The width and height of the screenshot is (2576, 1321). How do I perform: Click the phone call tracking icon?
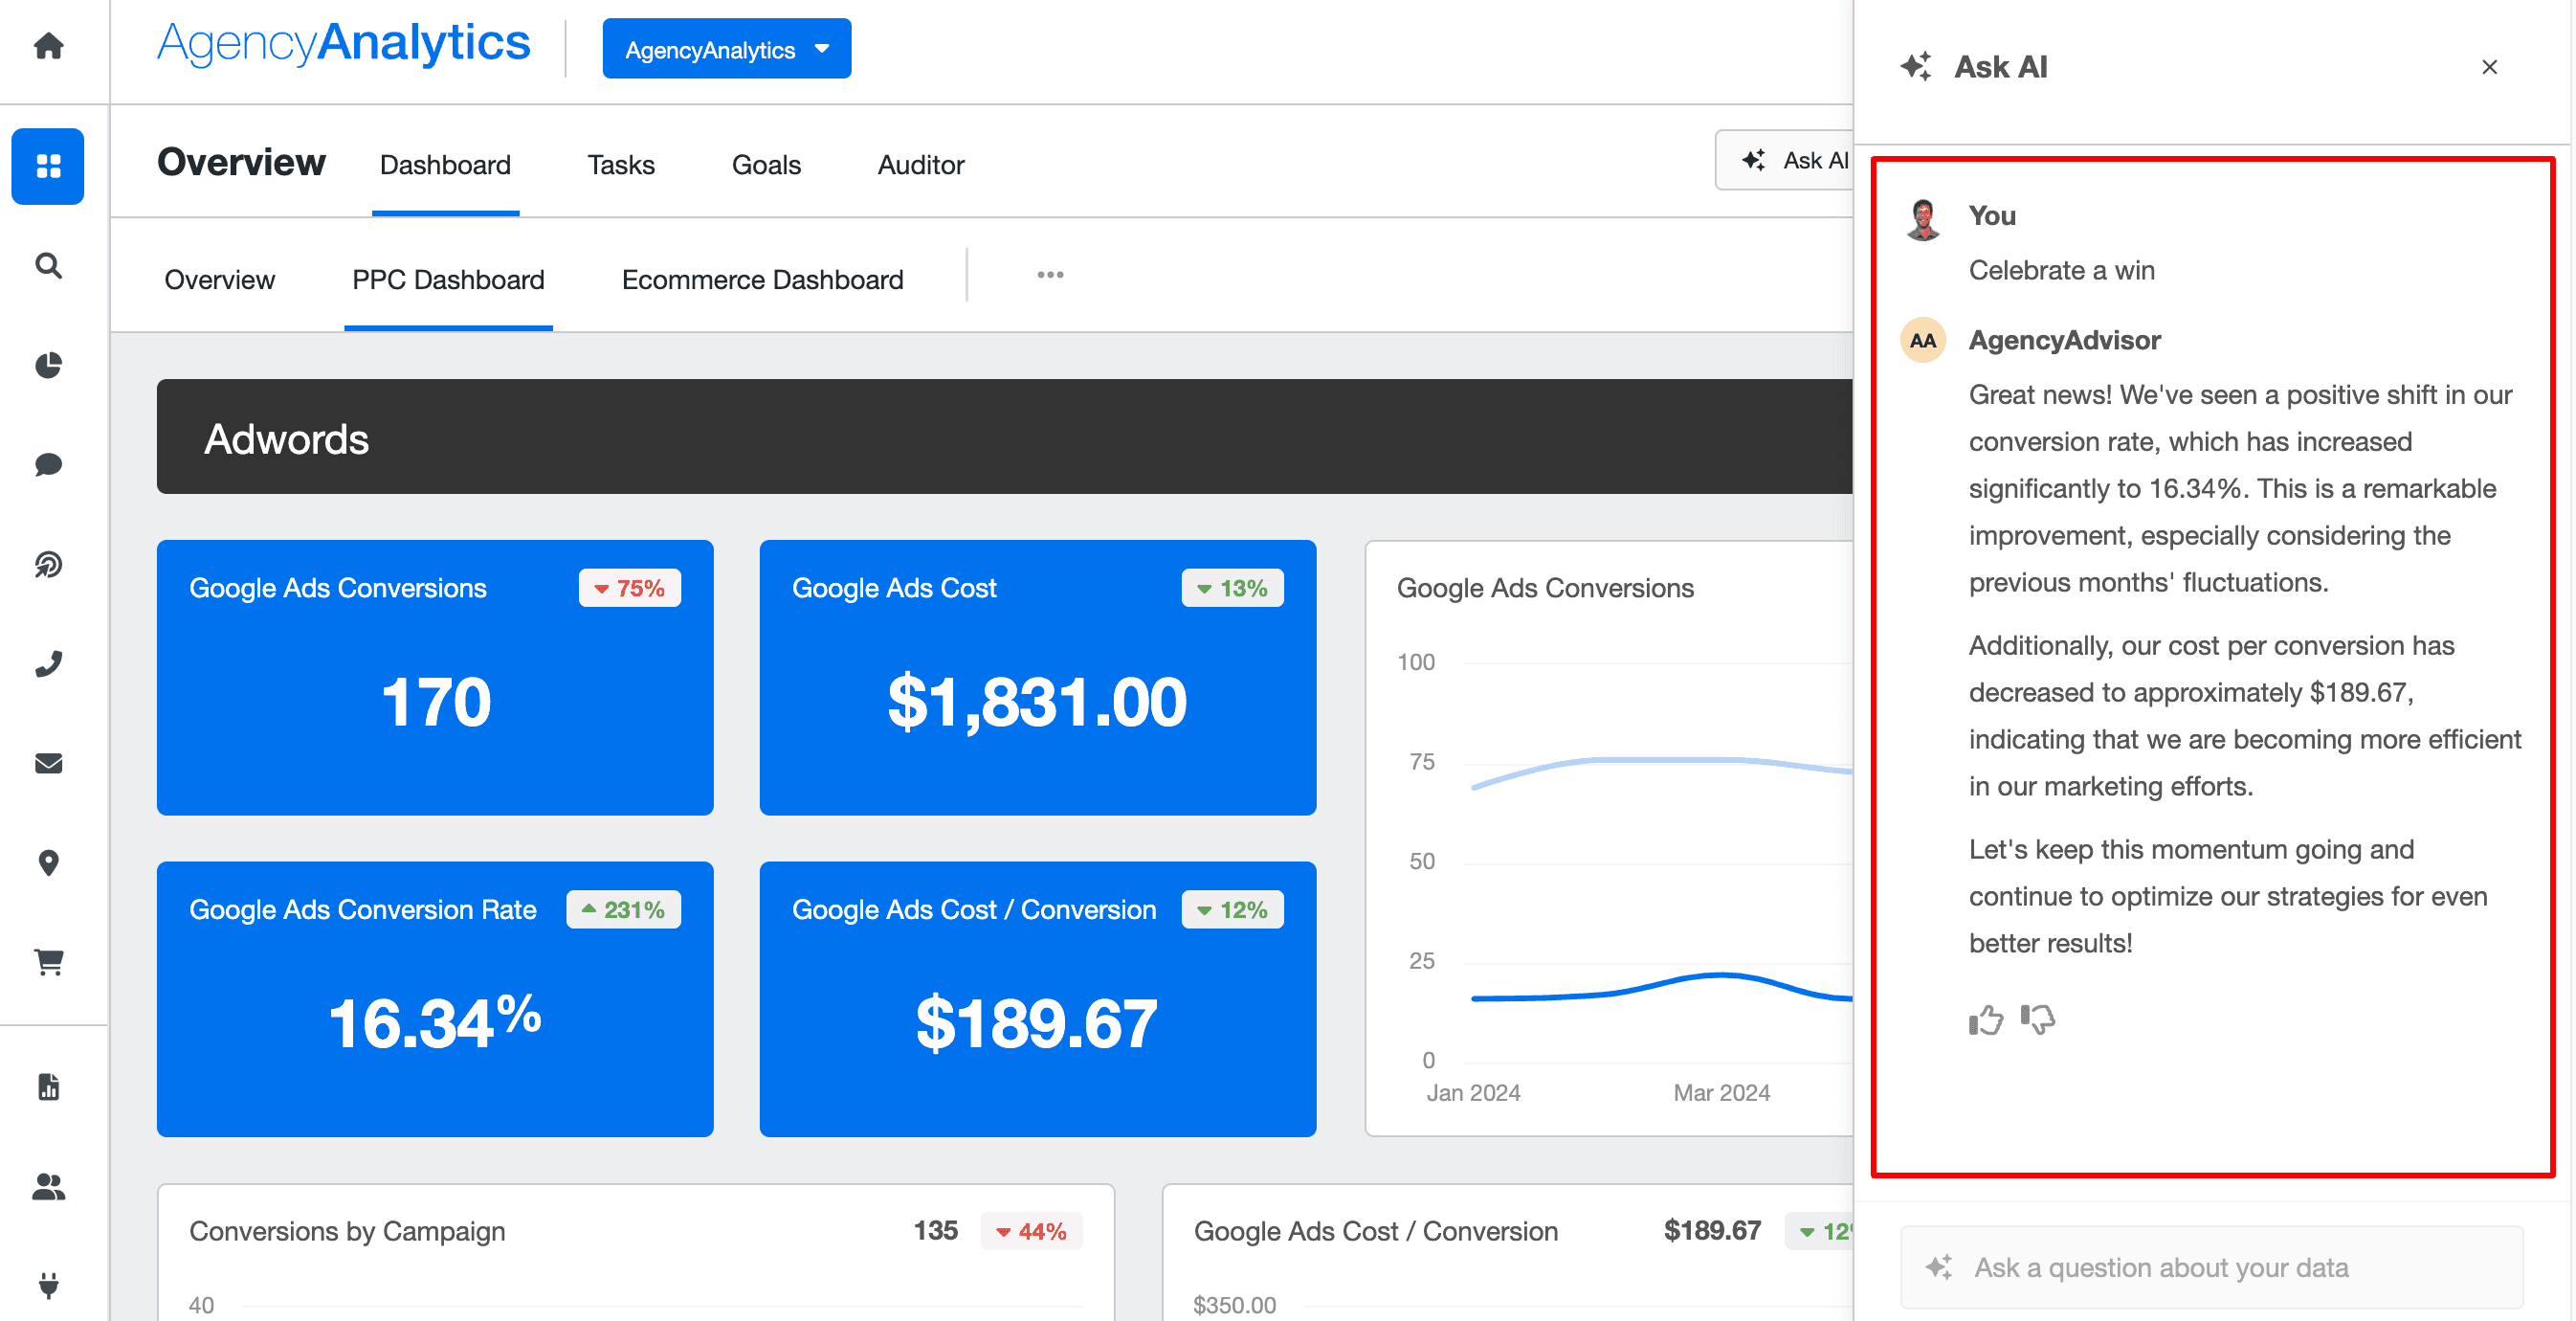(48, 664)
